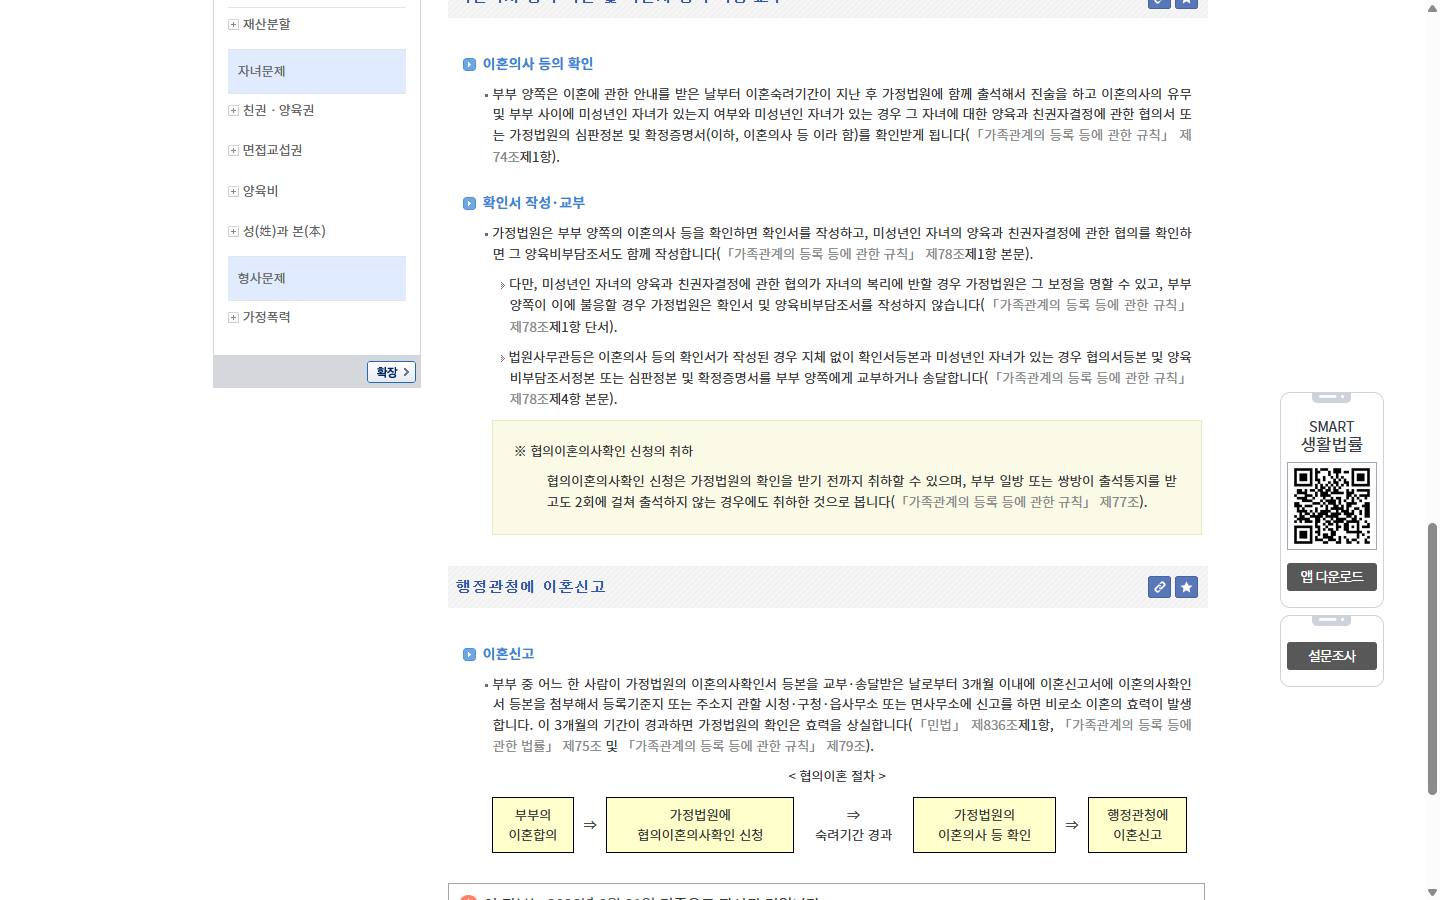Expand the 가정폭력 sidebar item
Screen dimensions: 1440x900
(233, 317)
